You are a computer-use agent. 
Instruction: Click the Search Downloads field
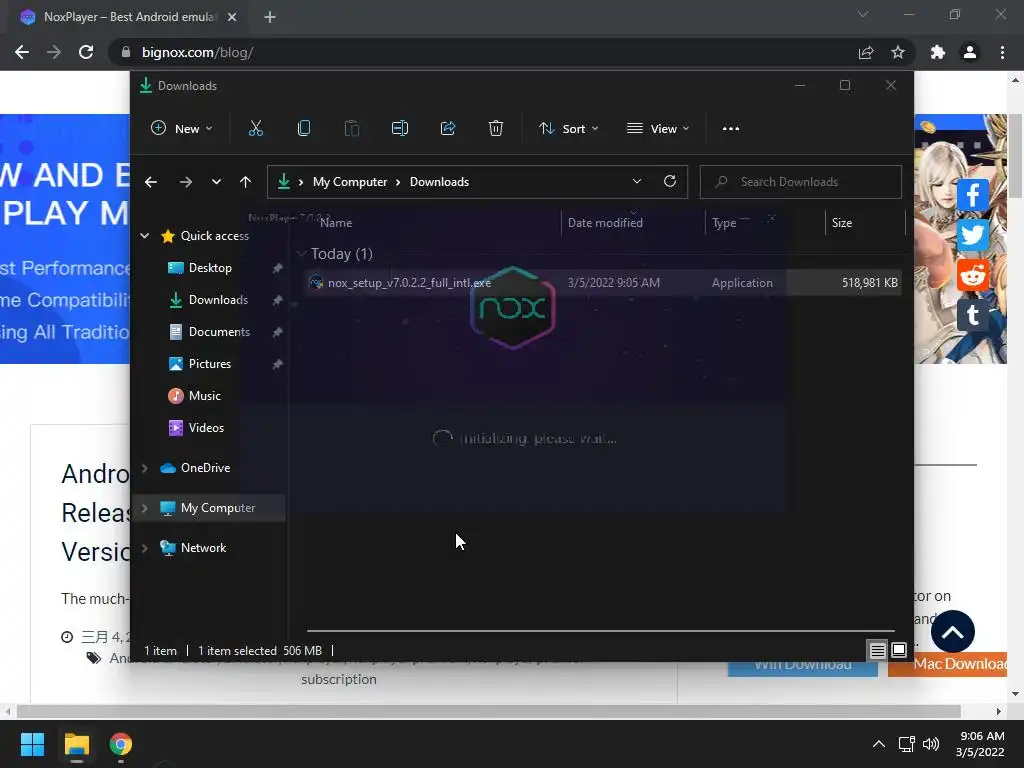pos(801,182)
